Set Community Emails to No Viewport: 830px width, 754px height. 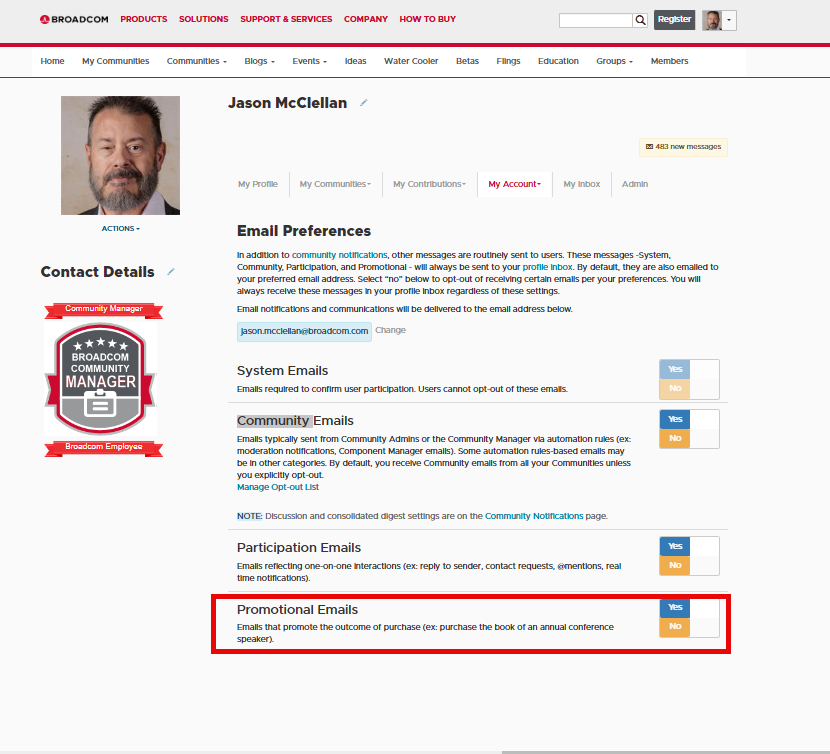(x=675, y=438)
